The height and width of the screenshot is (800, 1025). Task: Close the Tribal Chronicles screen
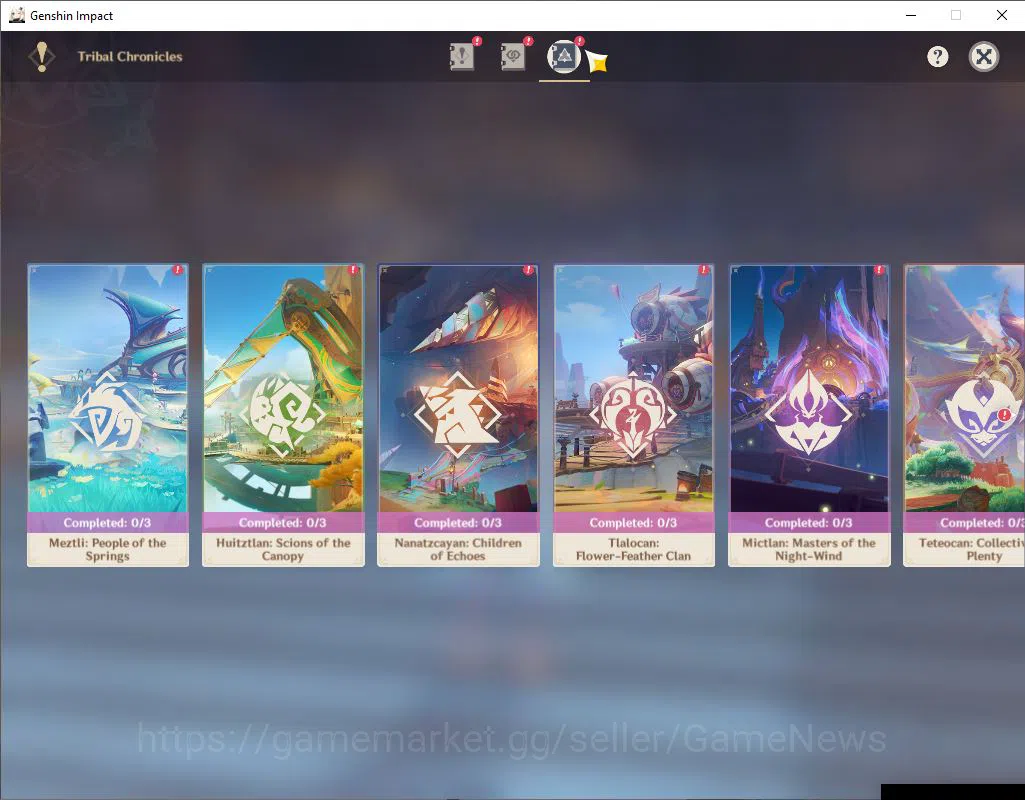pyautogui.click(x=984, y=57)
